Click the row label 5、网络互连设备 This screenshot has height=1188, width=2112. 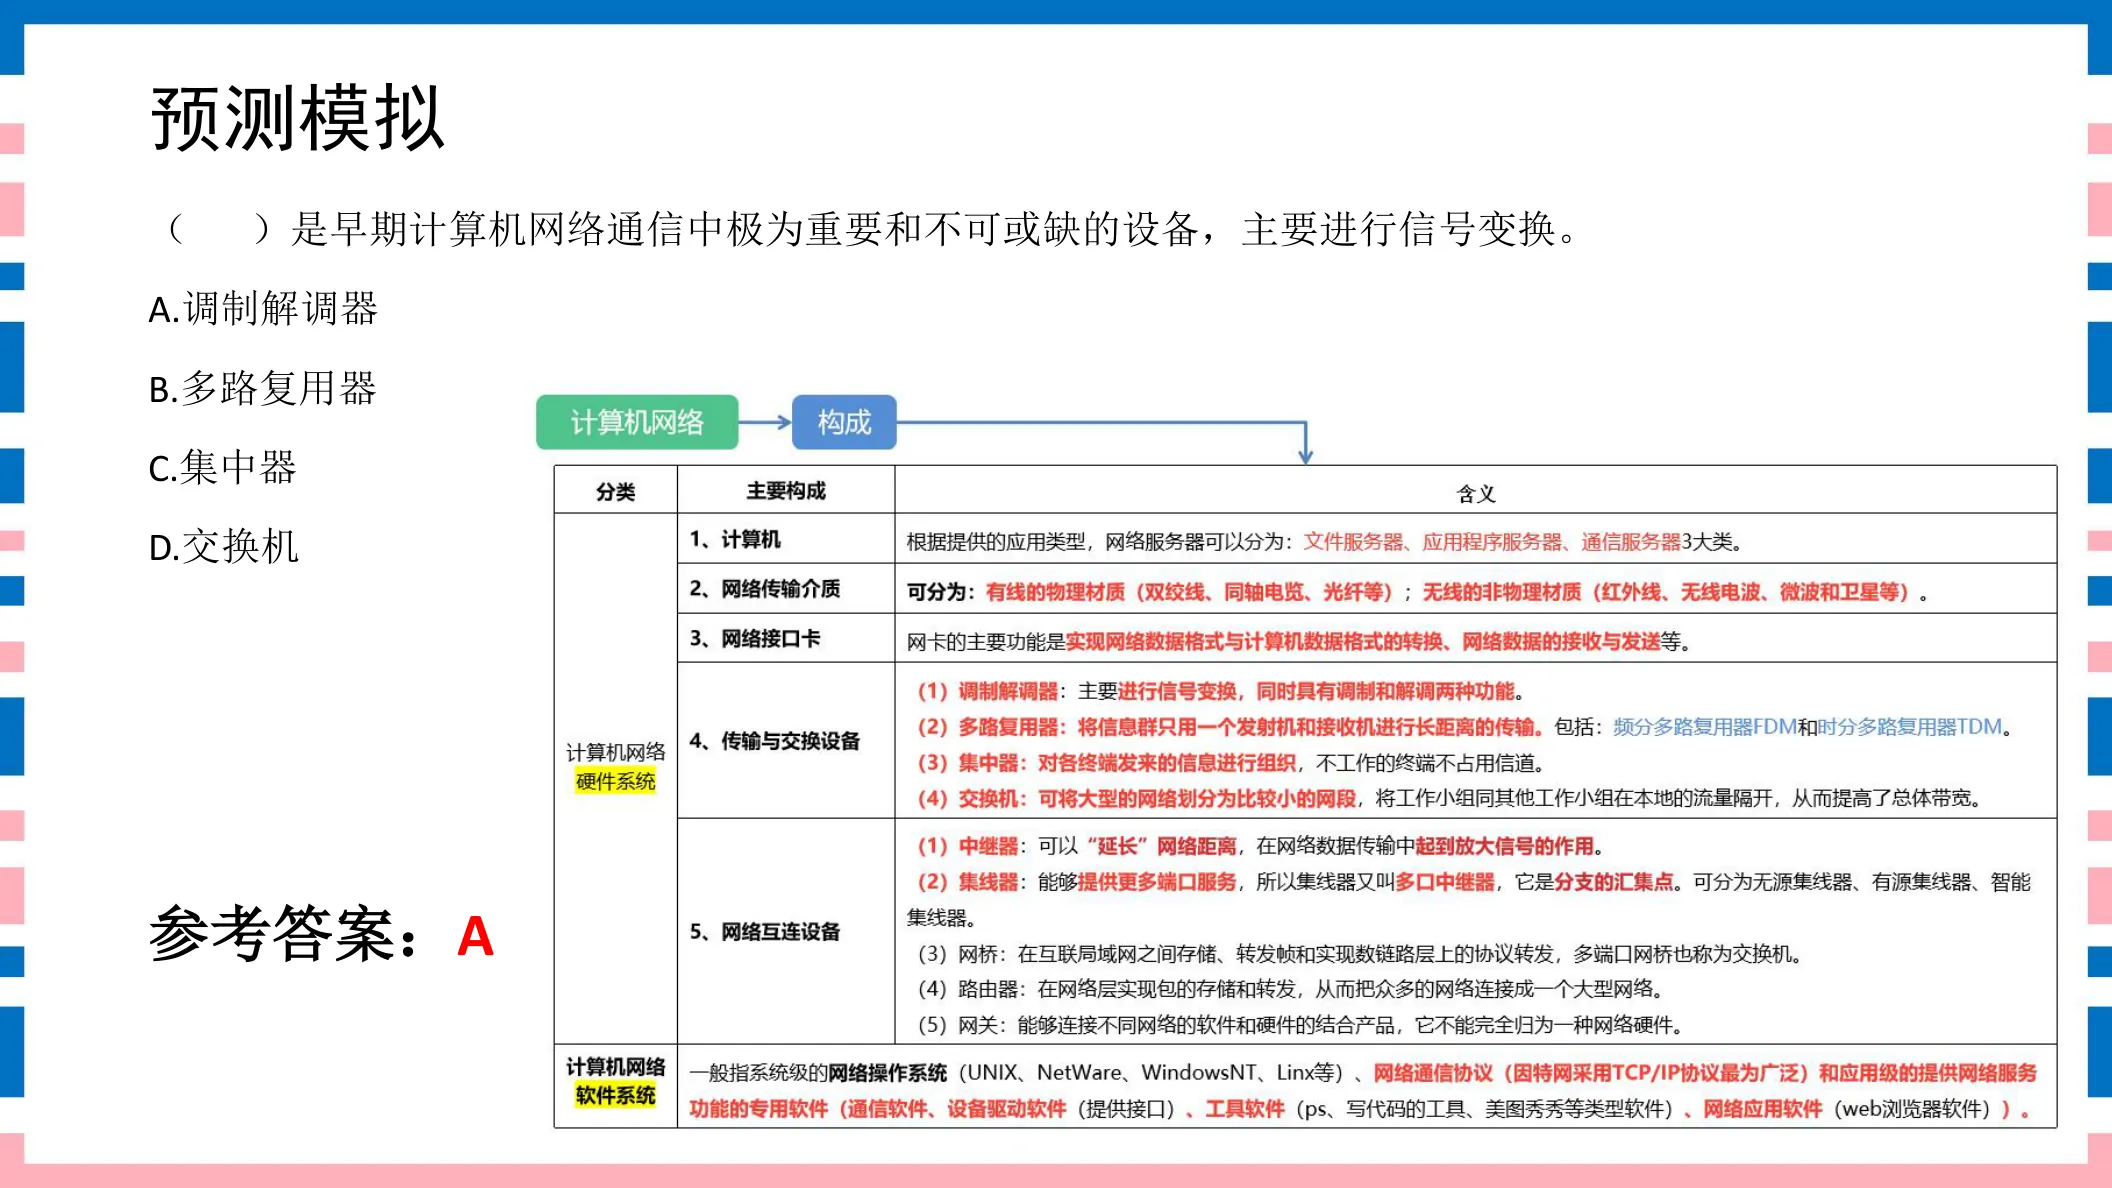point(765,932)
